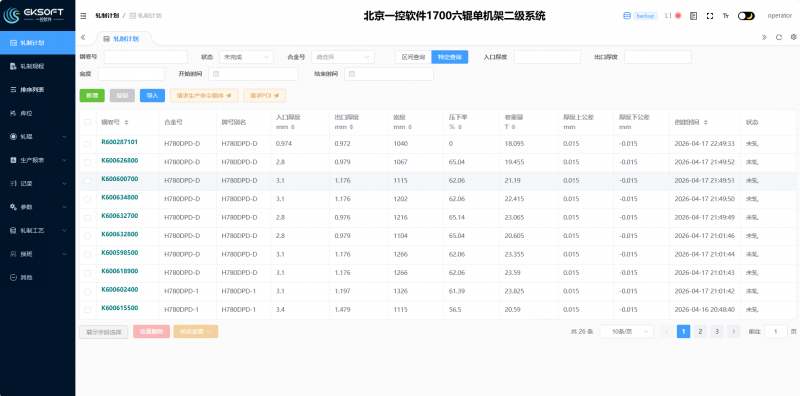This screenshot has width=800, height=396.
Task: Click the 请求PDI button
Action: 264,95
